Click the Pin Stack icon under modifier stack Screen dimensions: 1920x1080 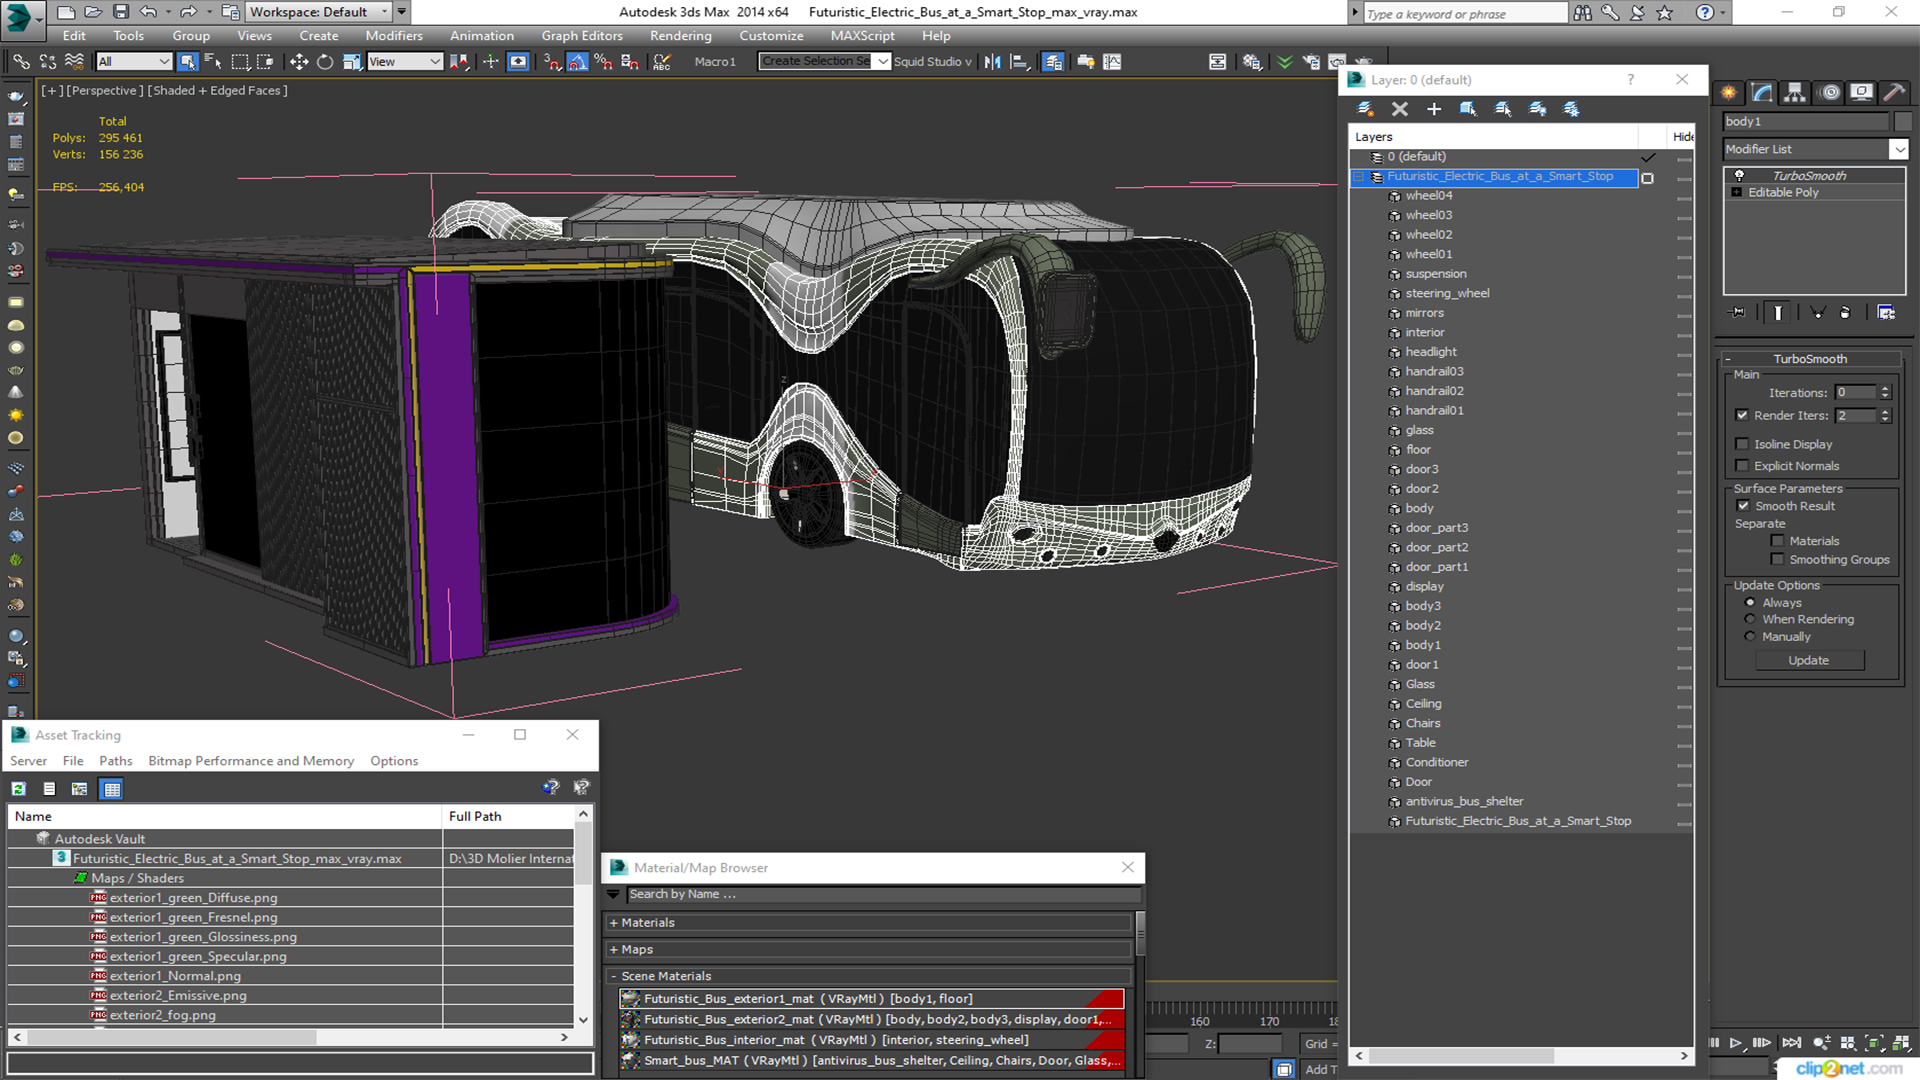[1738, 313]
